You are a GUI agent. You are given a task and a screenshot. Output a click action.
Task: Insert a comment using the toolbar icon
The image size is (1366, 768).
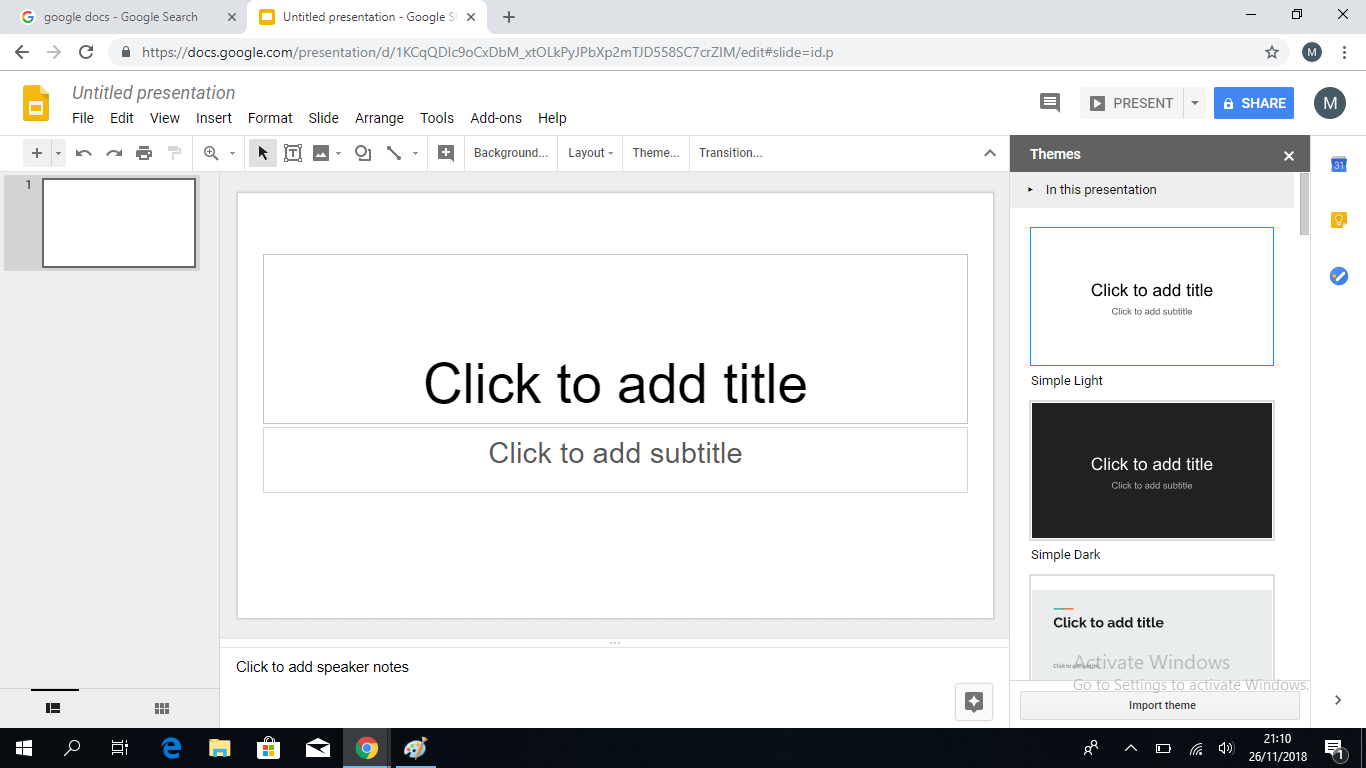click(x=445, y=153)
